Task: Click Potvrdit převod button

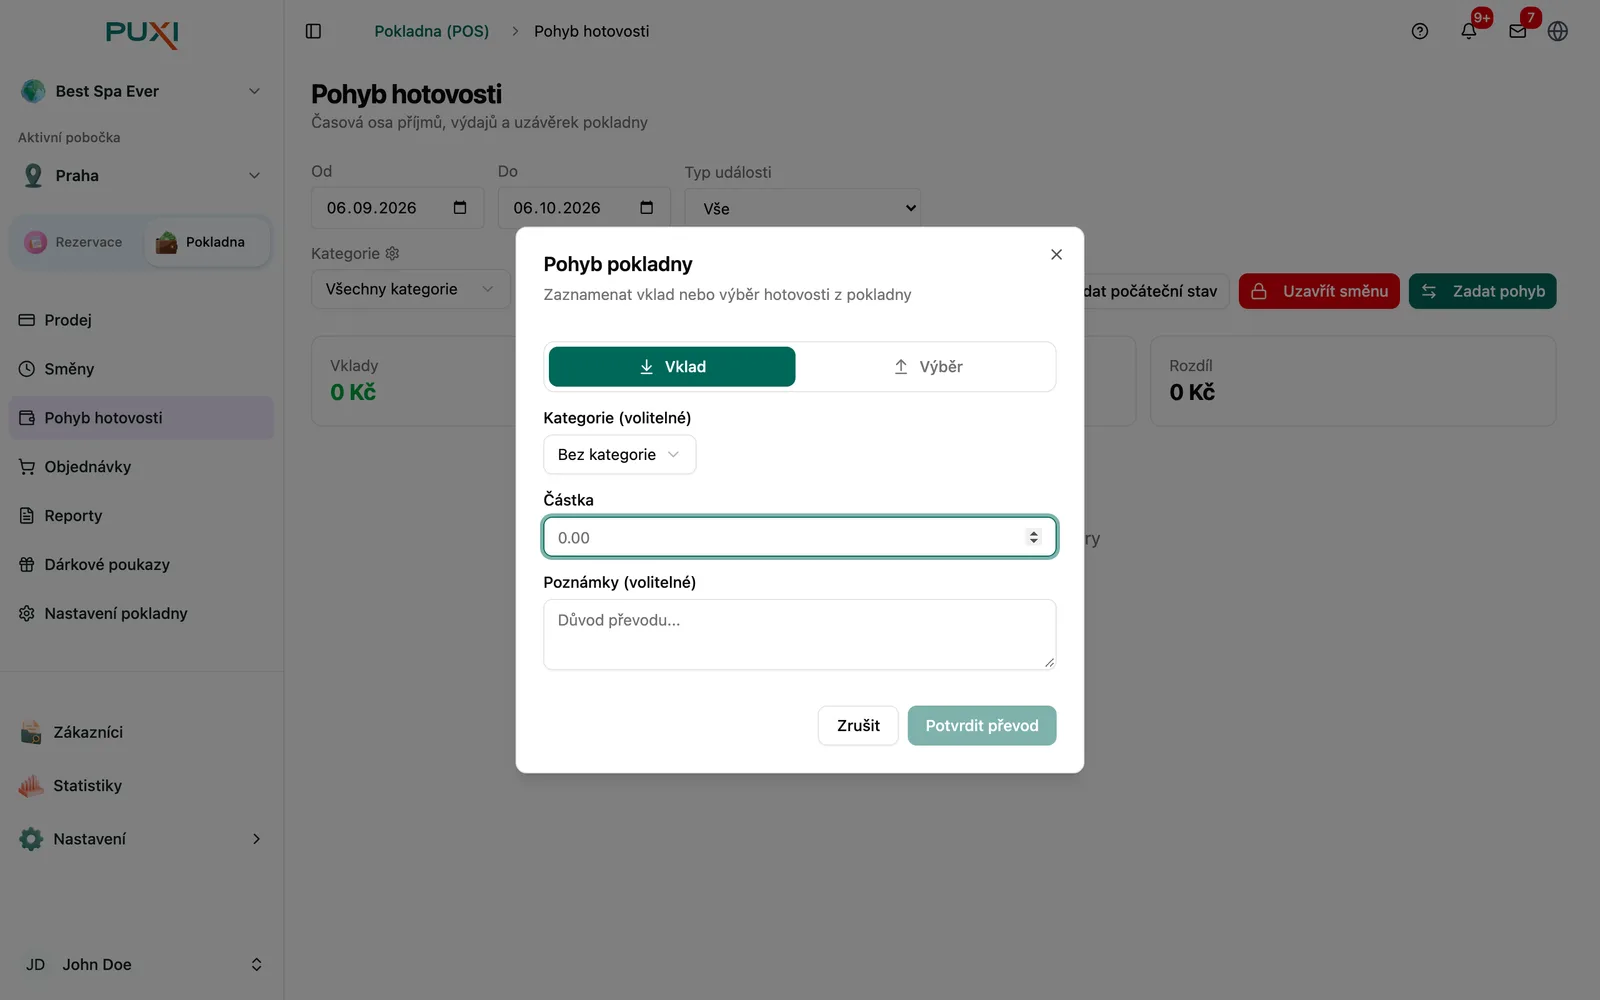Action: [982, 726]
